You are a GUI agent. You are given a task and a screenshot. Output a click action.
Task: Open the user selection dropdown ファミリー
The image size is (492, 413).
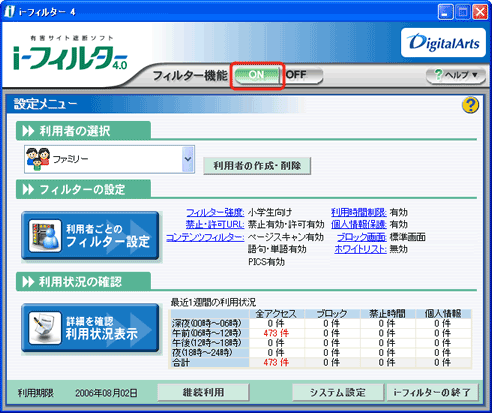pyautogui.click(x=109, y=159)
